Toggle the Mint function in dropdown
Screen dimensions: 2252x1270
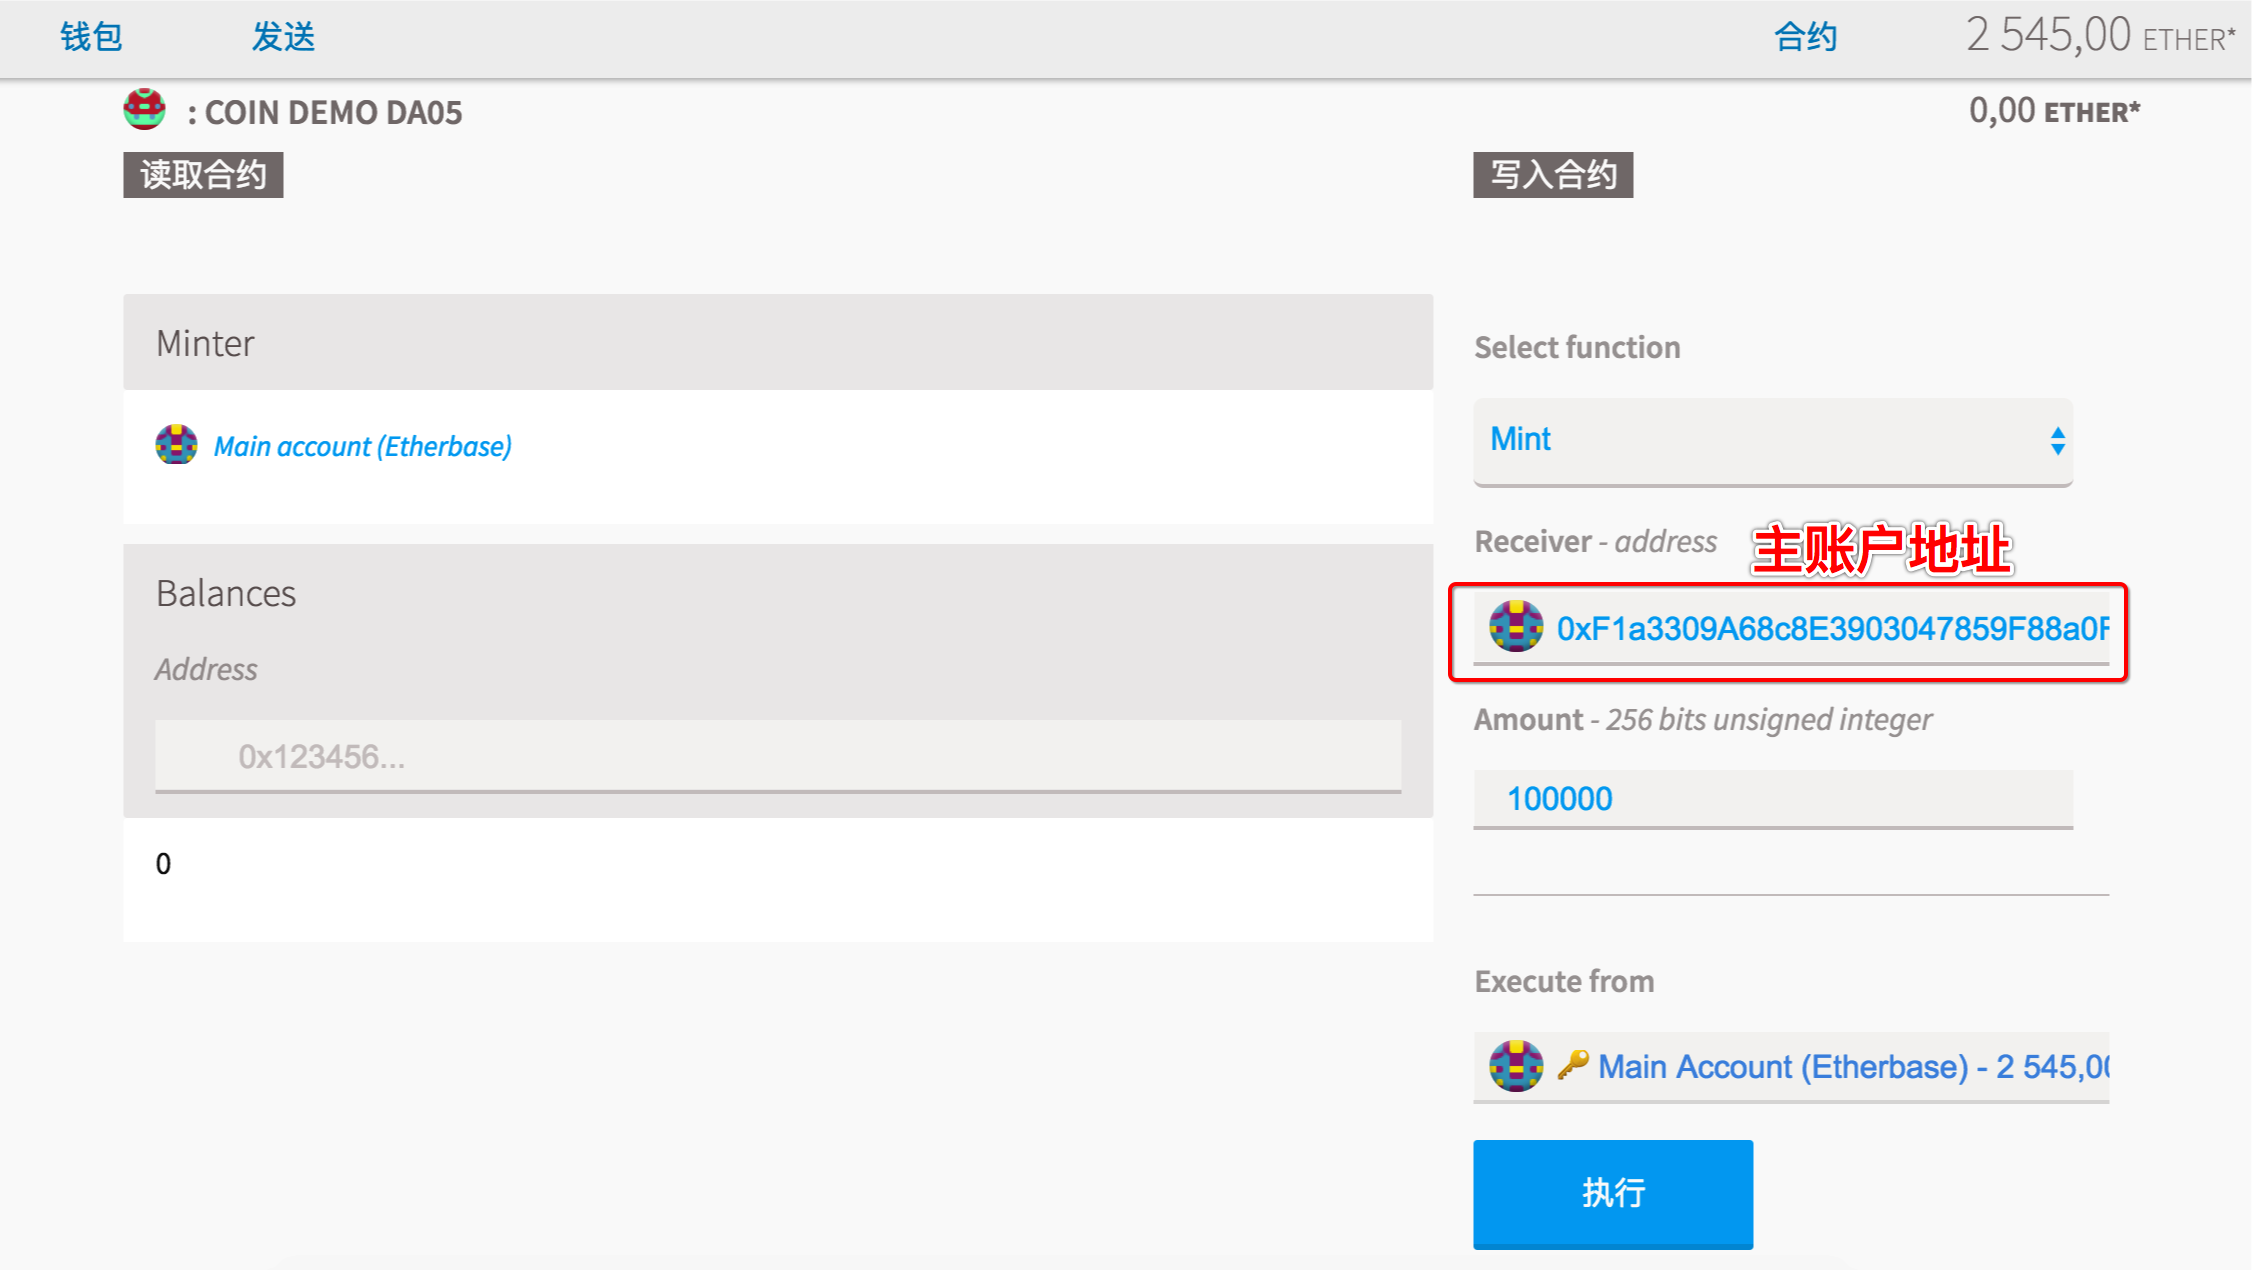click(x=1774, y=441)
